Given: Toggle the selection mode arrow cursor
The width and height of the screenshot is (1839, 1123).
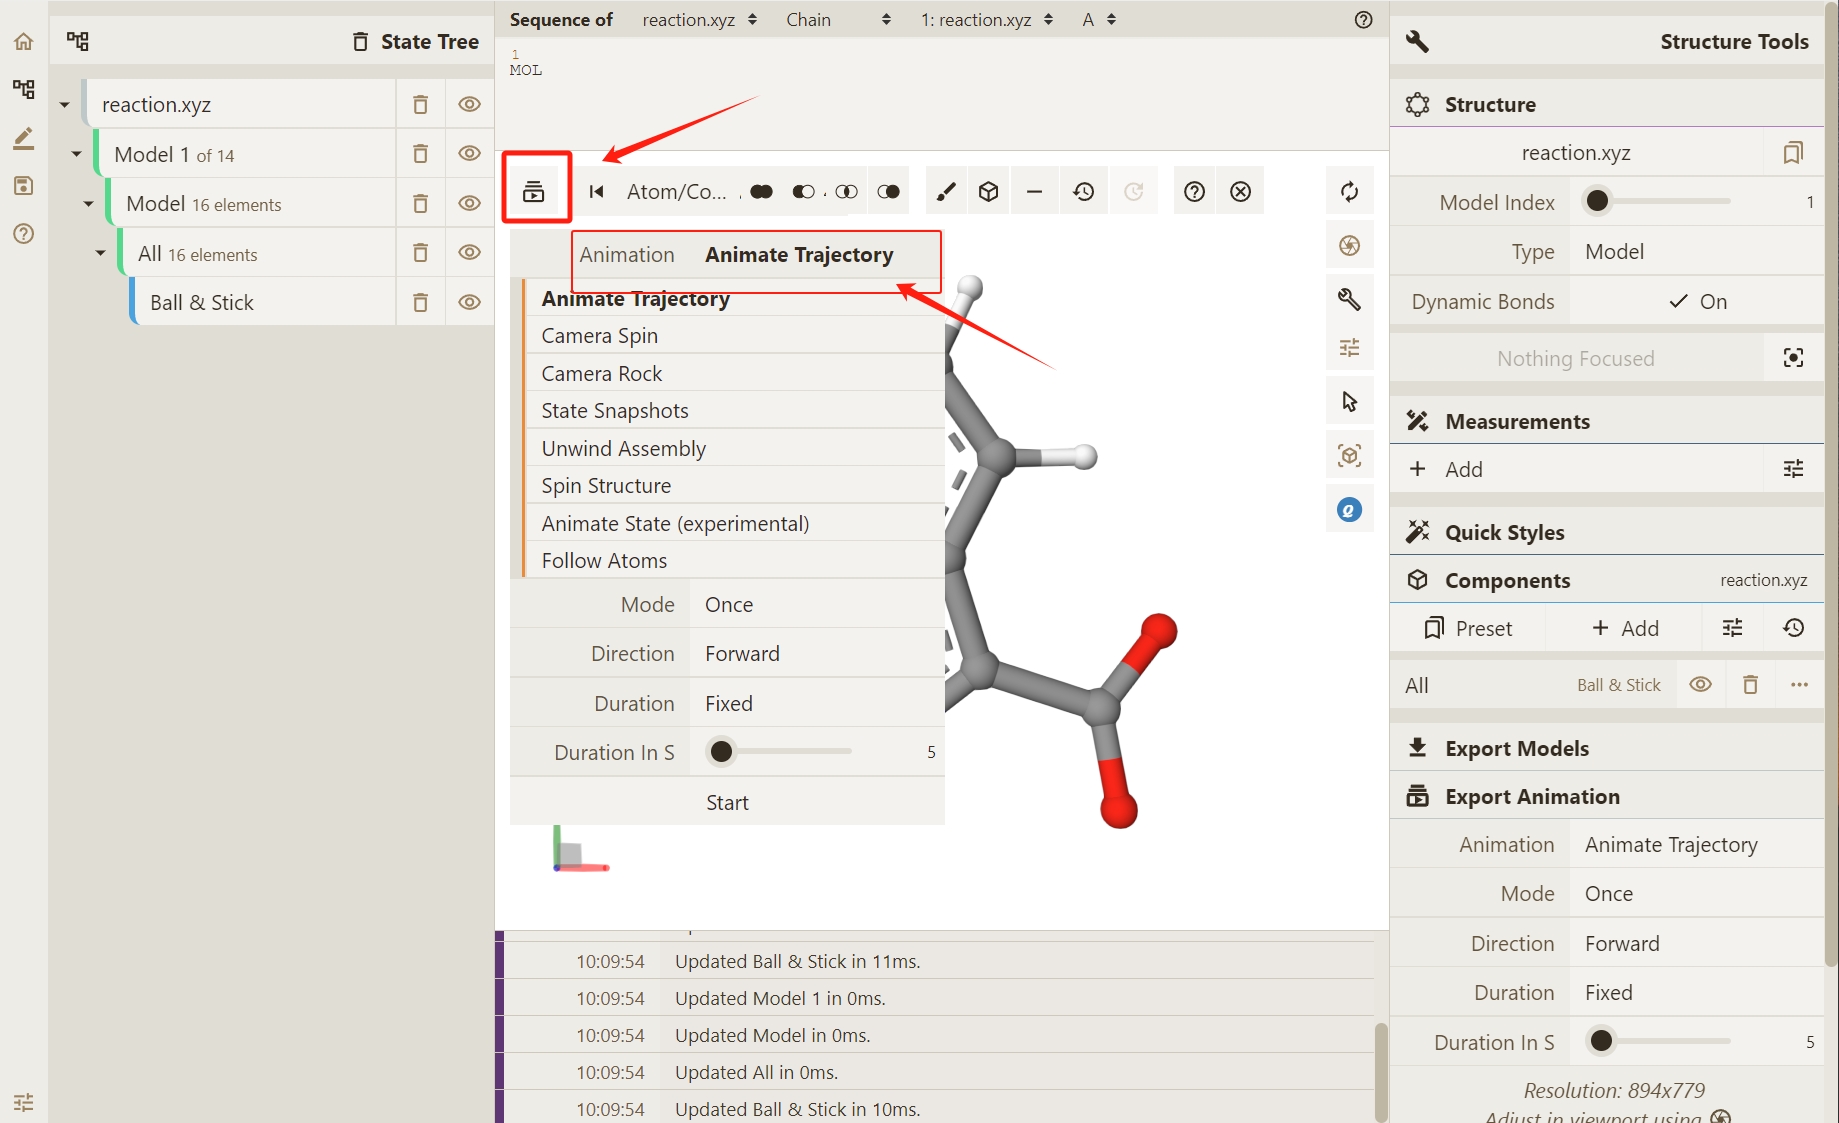Looking at the screenshot, I should [1349, 402].
